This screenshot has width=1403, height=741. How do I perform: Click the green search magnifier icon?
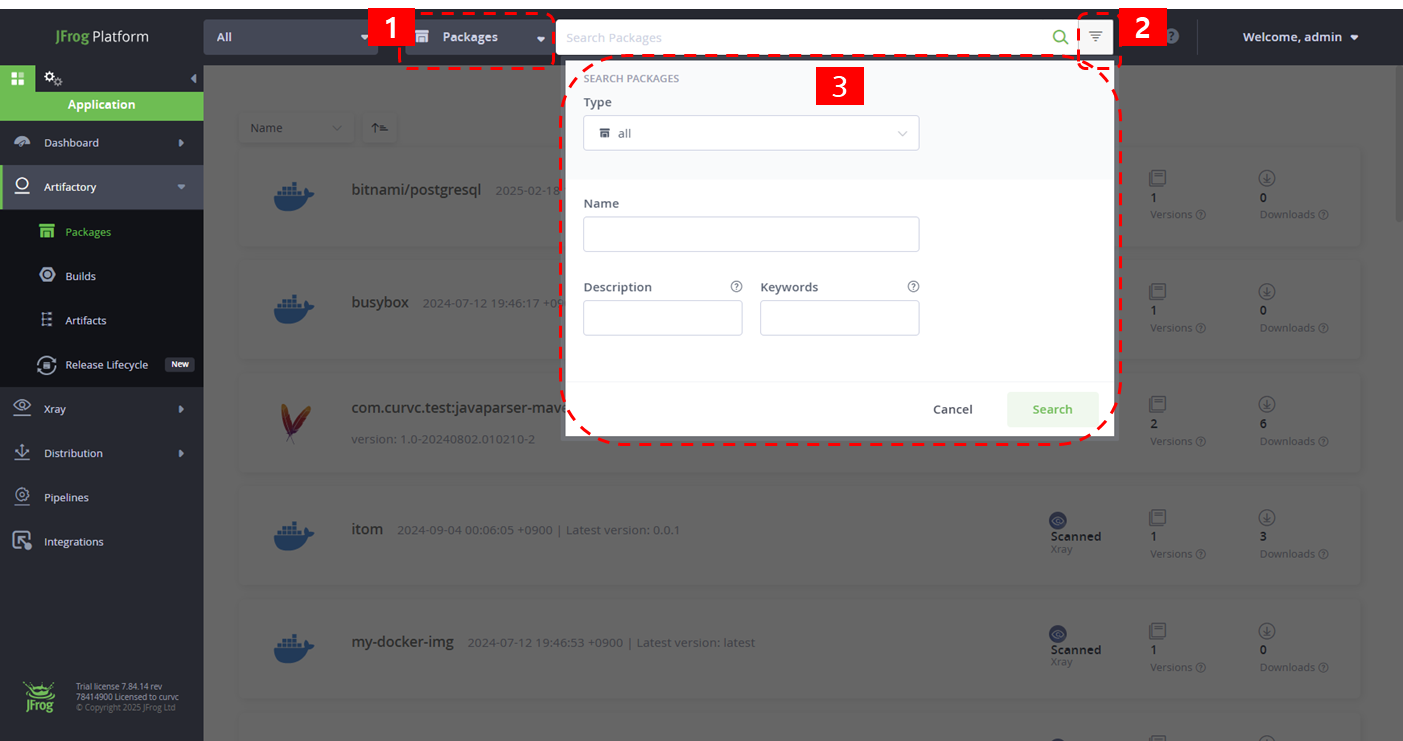click(x=1060, y=37)
